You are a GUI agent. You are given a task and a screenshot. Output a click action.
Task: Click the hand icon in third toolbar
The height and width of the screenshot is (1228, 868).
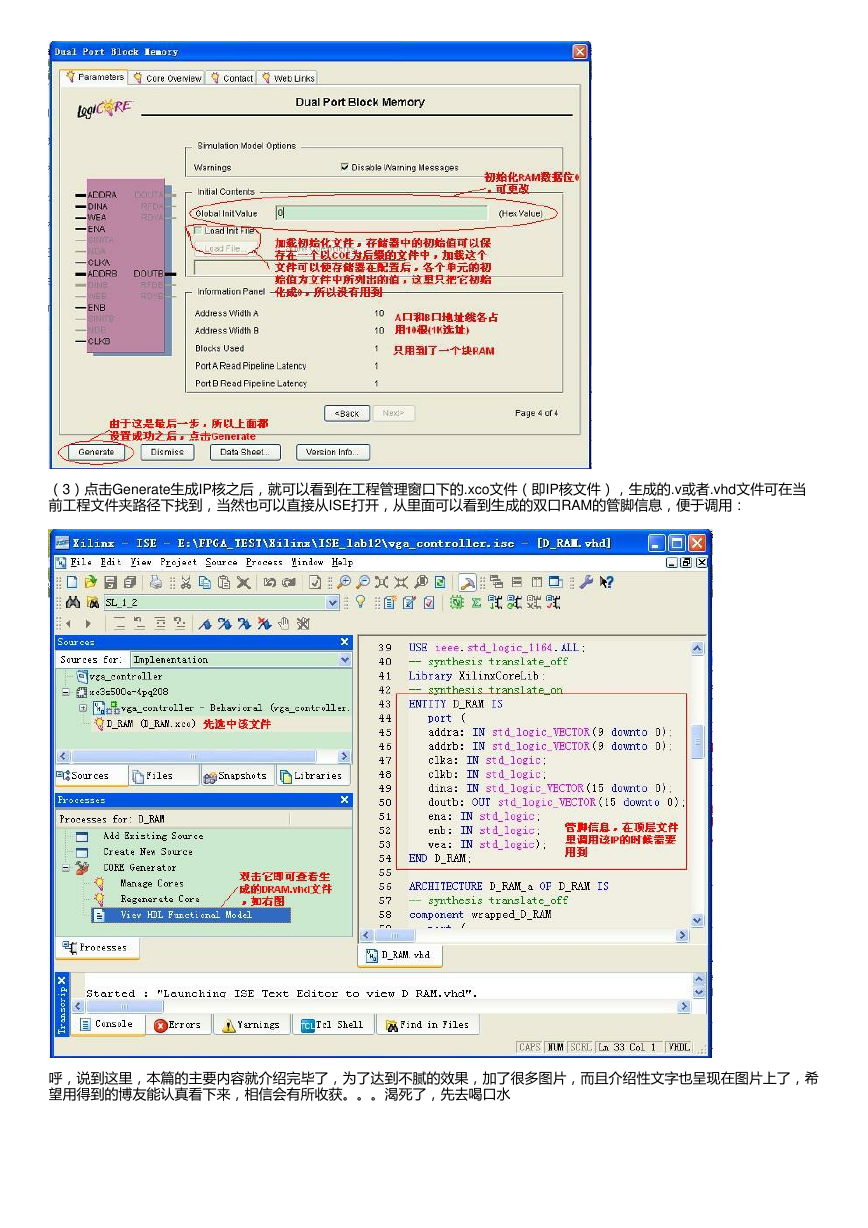[284, 622]
